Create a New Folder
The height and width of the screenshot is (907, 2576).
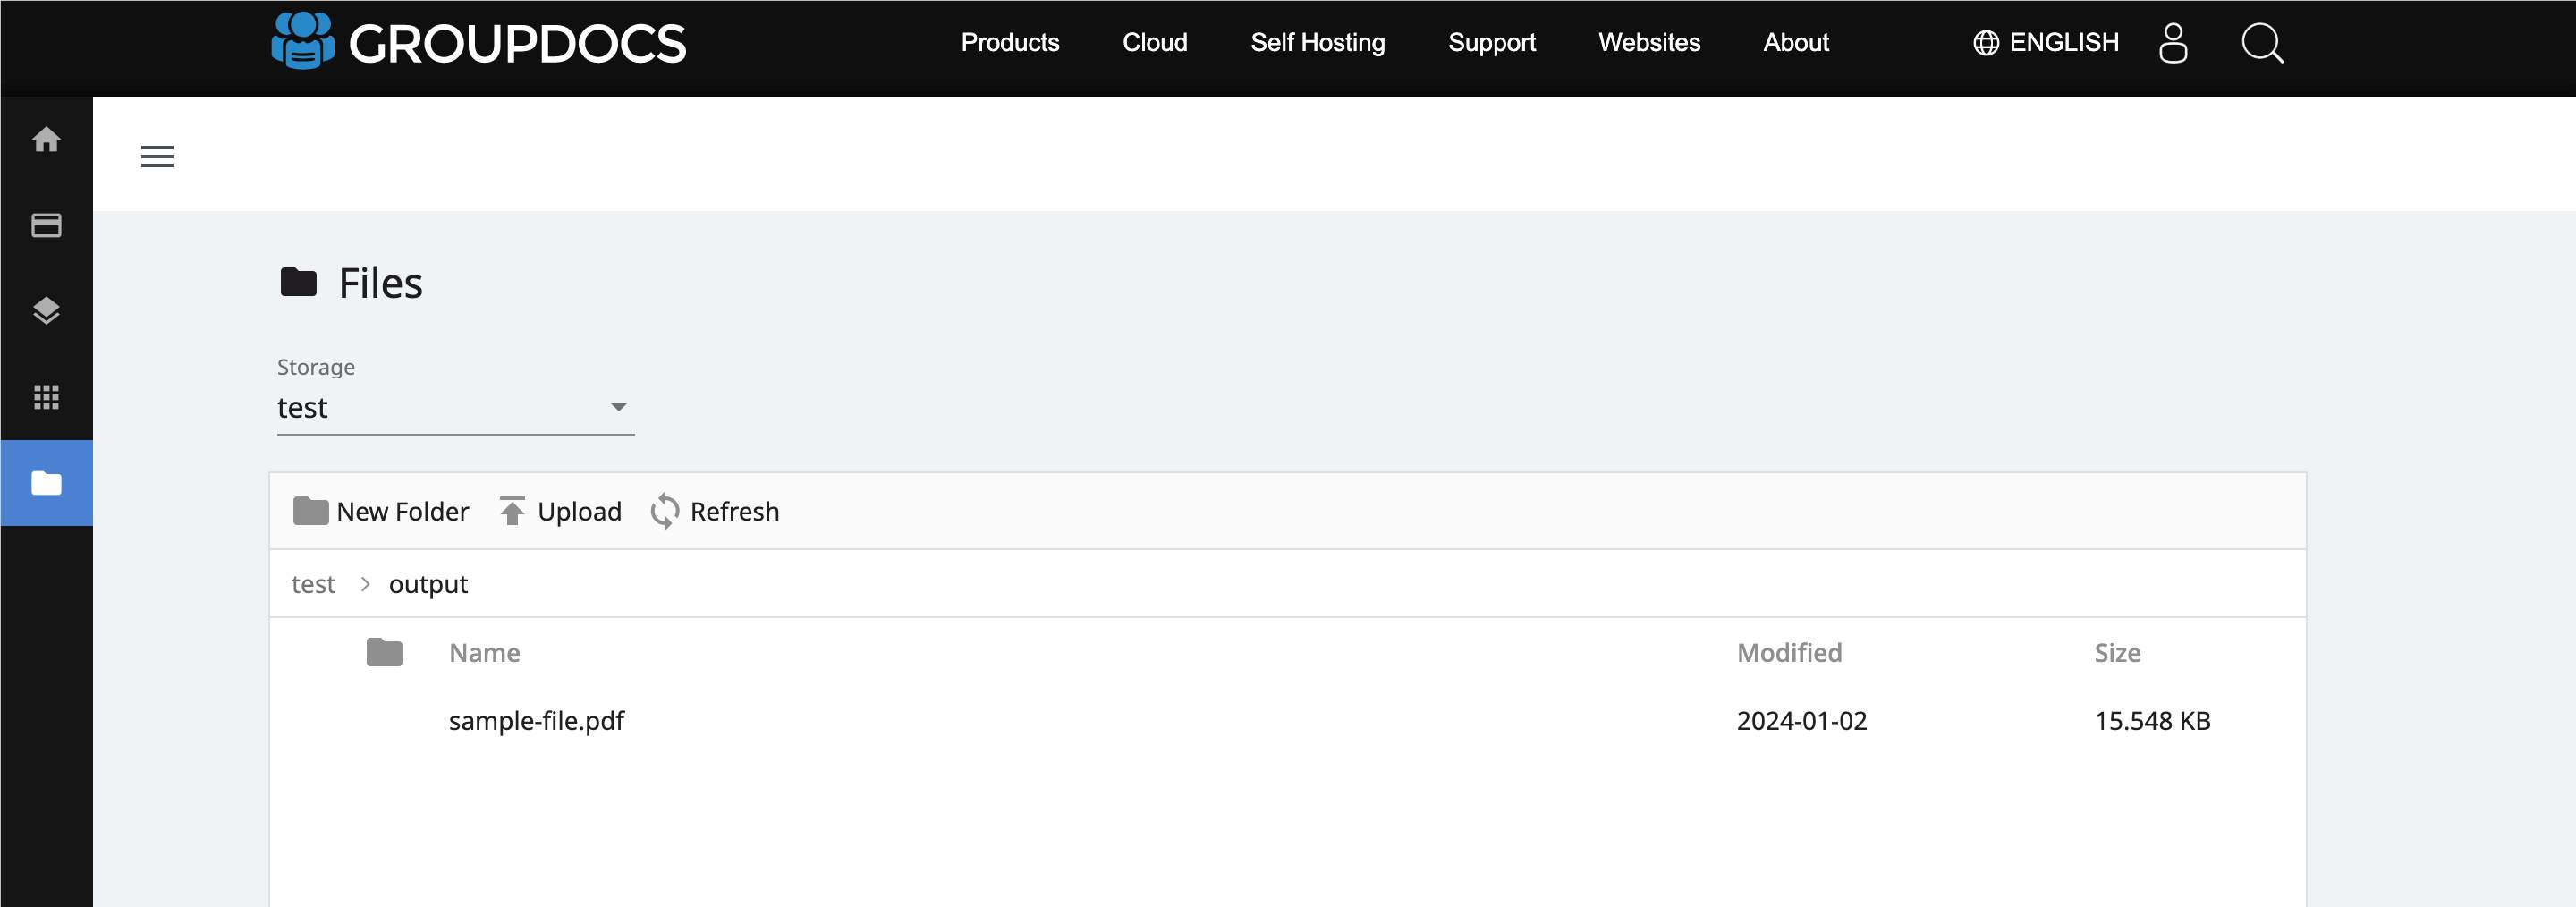click(381, 511)
